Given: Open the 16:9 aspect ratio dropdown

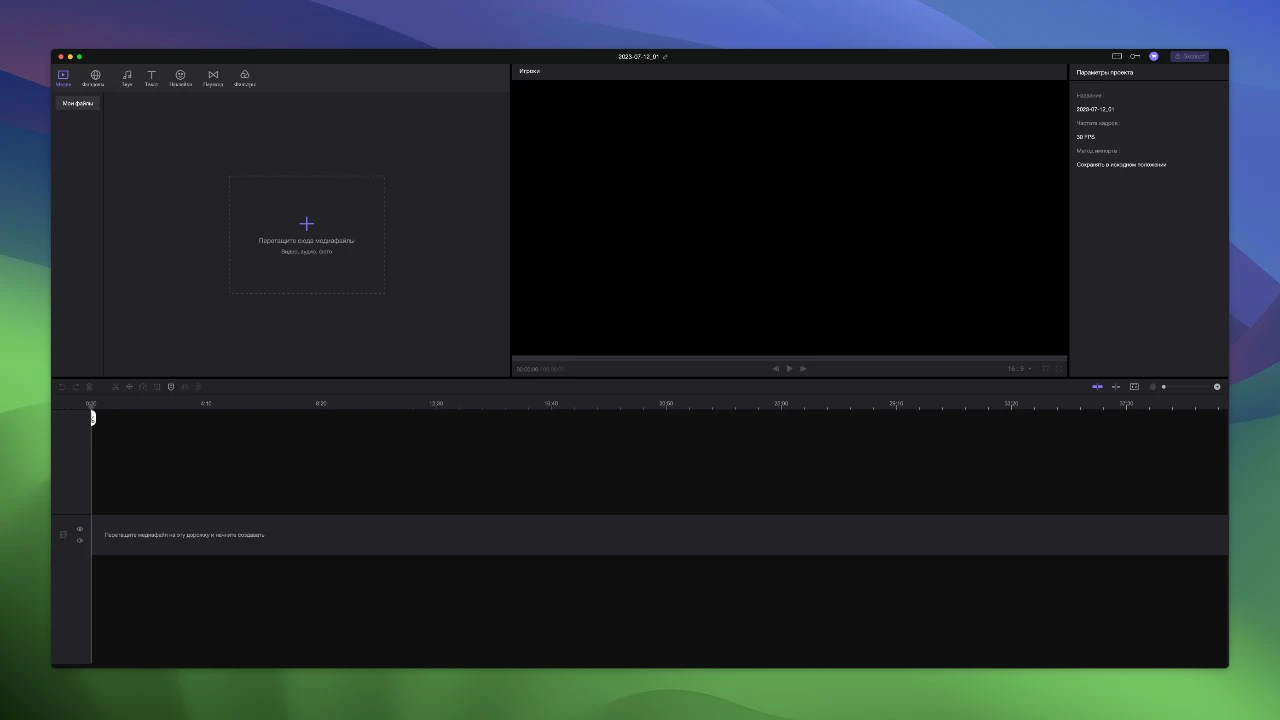Looking at the screenshot, I should (1019, 369).
